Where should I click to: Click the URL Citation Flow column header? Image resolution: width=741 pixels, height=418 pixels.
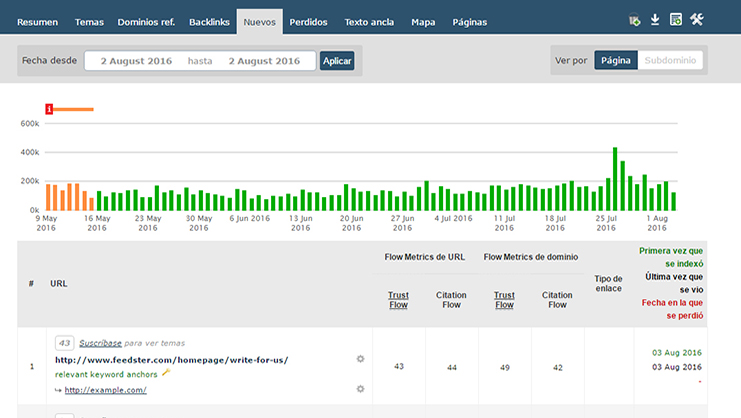tap(451, 300)
